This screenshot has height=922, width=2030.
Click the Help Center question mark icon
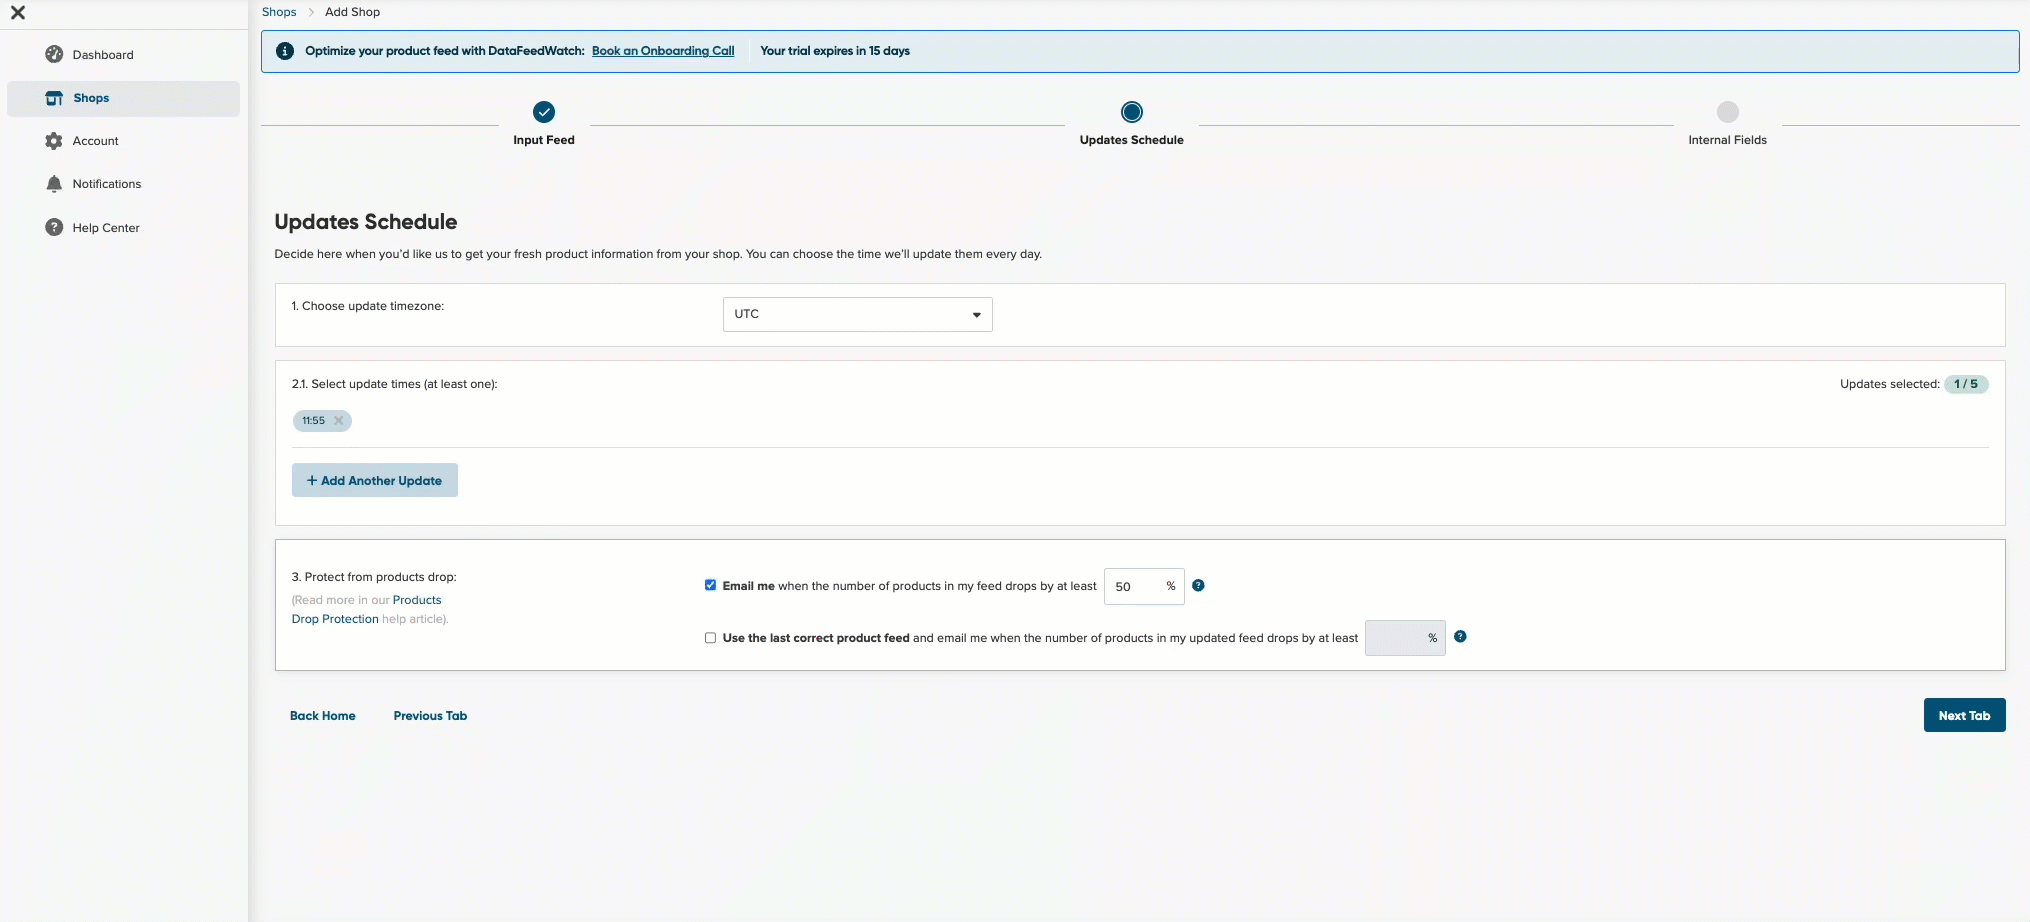pos(54,227)
